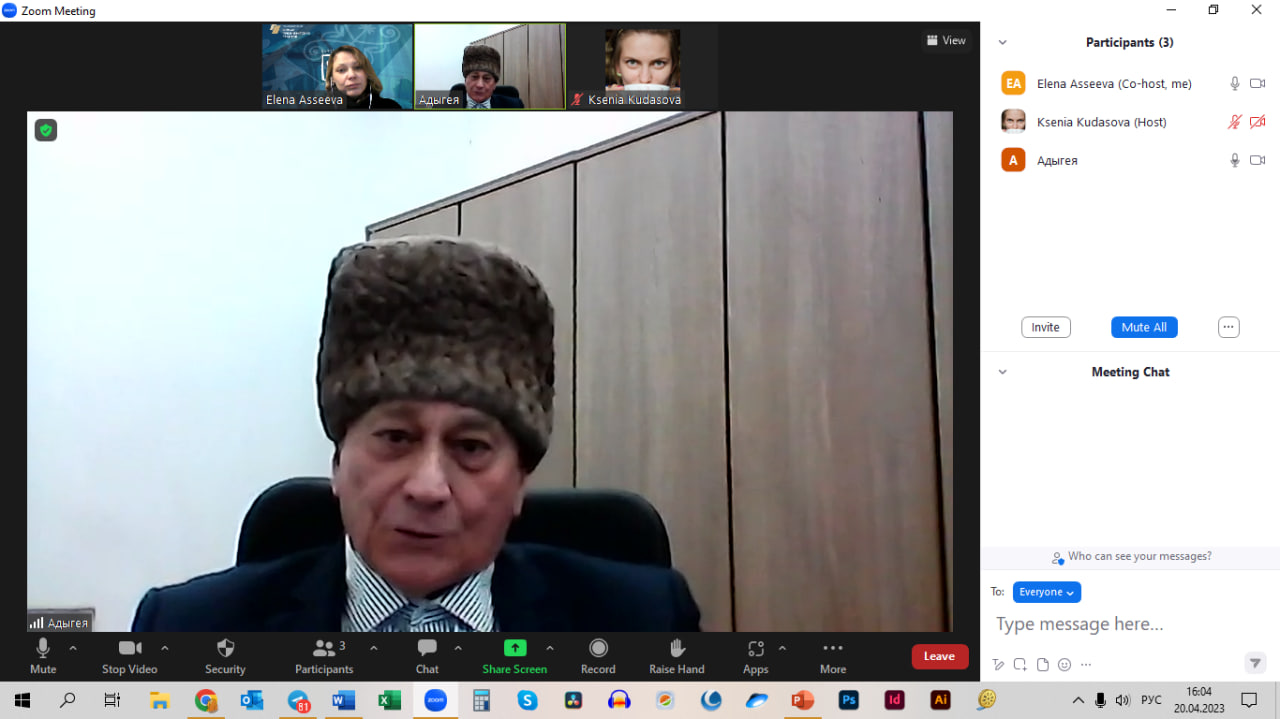The image size is (1280, 719).
Task: Open the Apps icon in toolbar
Action: (756, 649)
